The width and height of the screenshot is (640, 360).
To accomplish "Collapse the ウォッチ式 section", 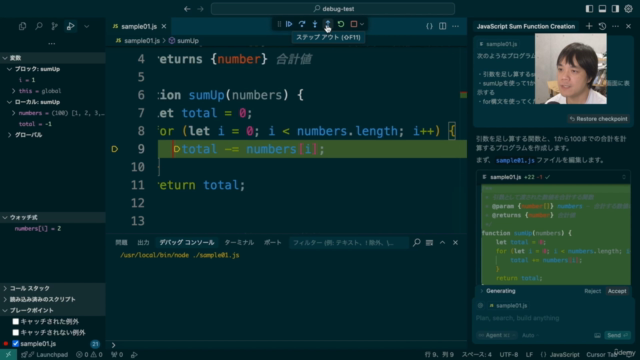I will click(x=5, y=218).
